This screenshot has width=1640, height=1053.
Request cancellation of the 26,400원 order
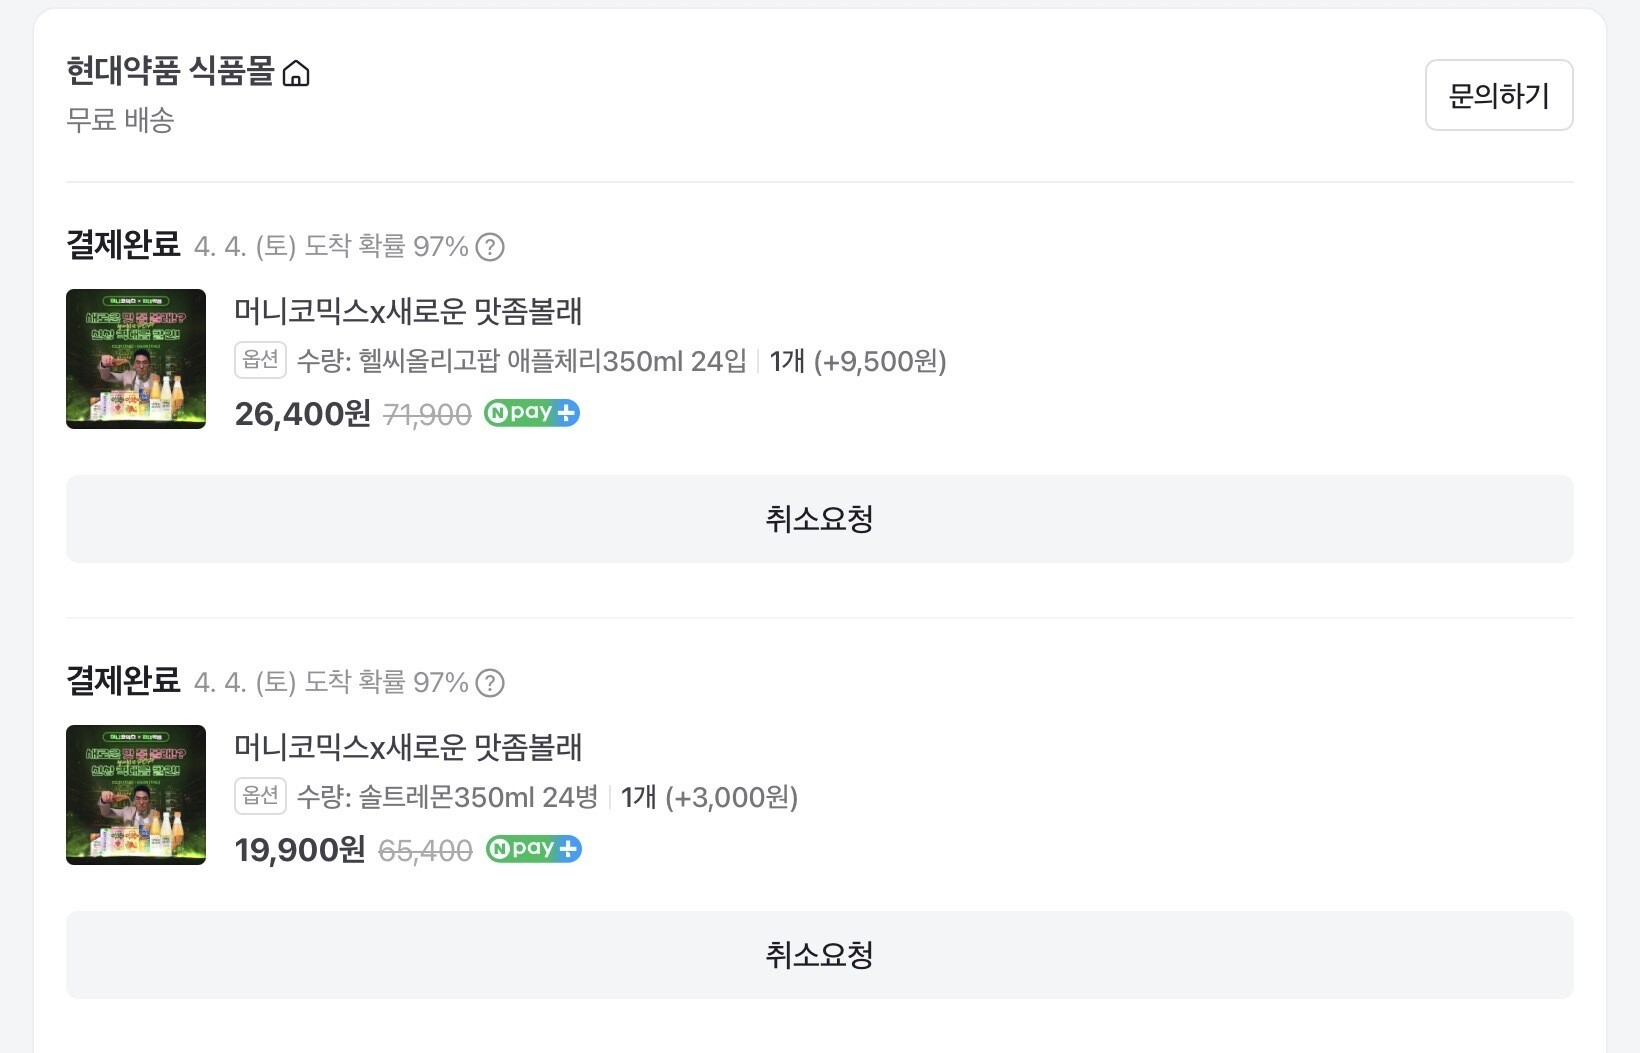coord(819,519)
